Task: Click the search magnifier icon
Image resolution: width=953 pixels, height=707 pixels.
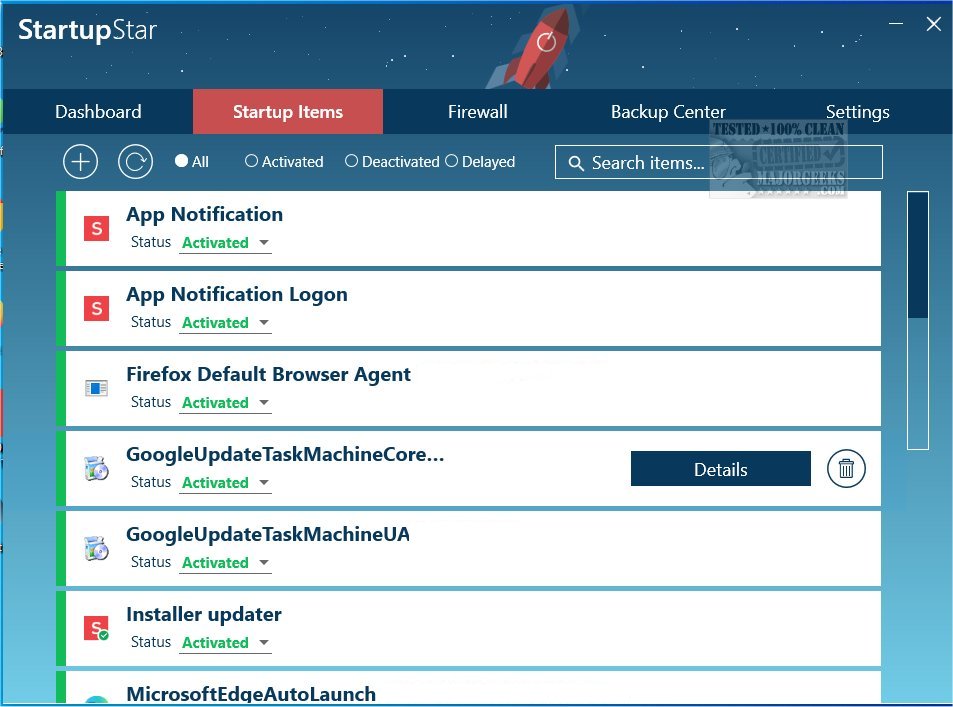Action: tap(576, 163)
